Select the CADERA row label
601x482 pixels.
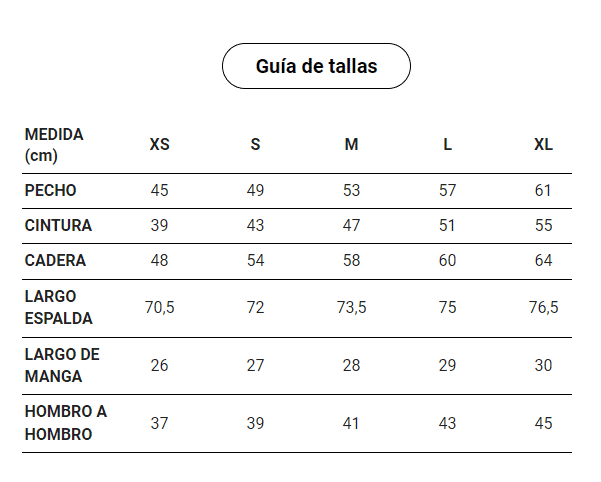(55, 261)
